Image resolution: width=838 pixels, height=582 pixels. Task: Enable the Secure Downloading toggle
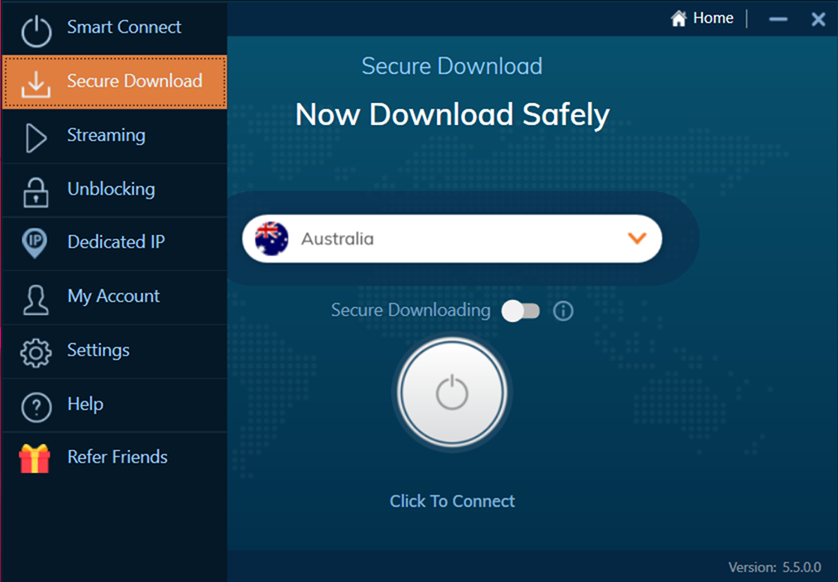[x=520, y=311]
